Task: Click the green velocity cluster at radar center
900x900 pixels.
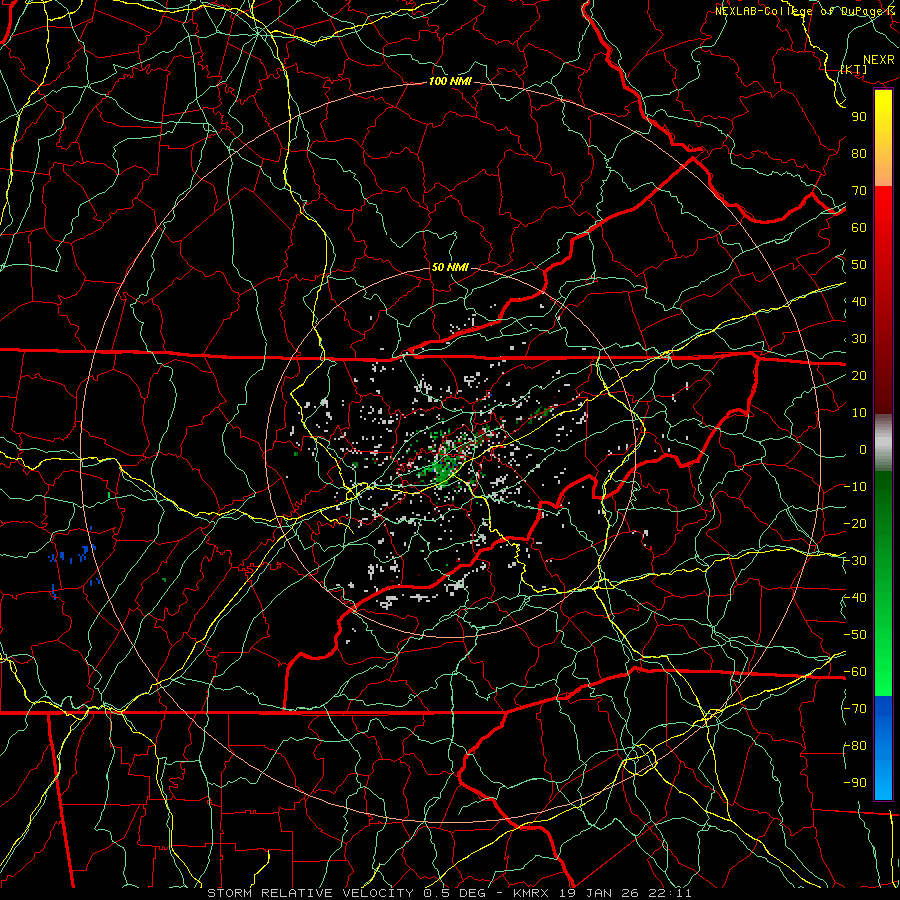Action: 443,466
